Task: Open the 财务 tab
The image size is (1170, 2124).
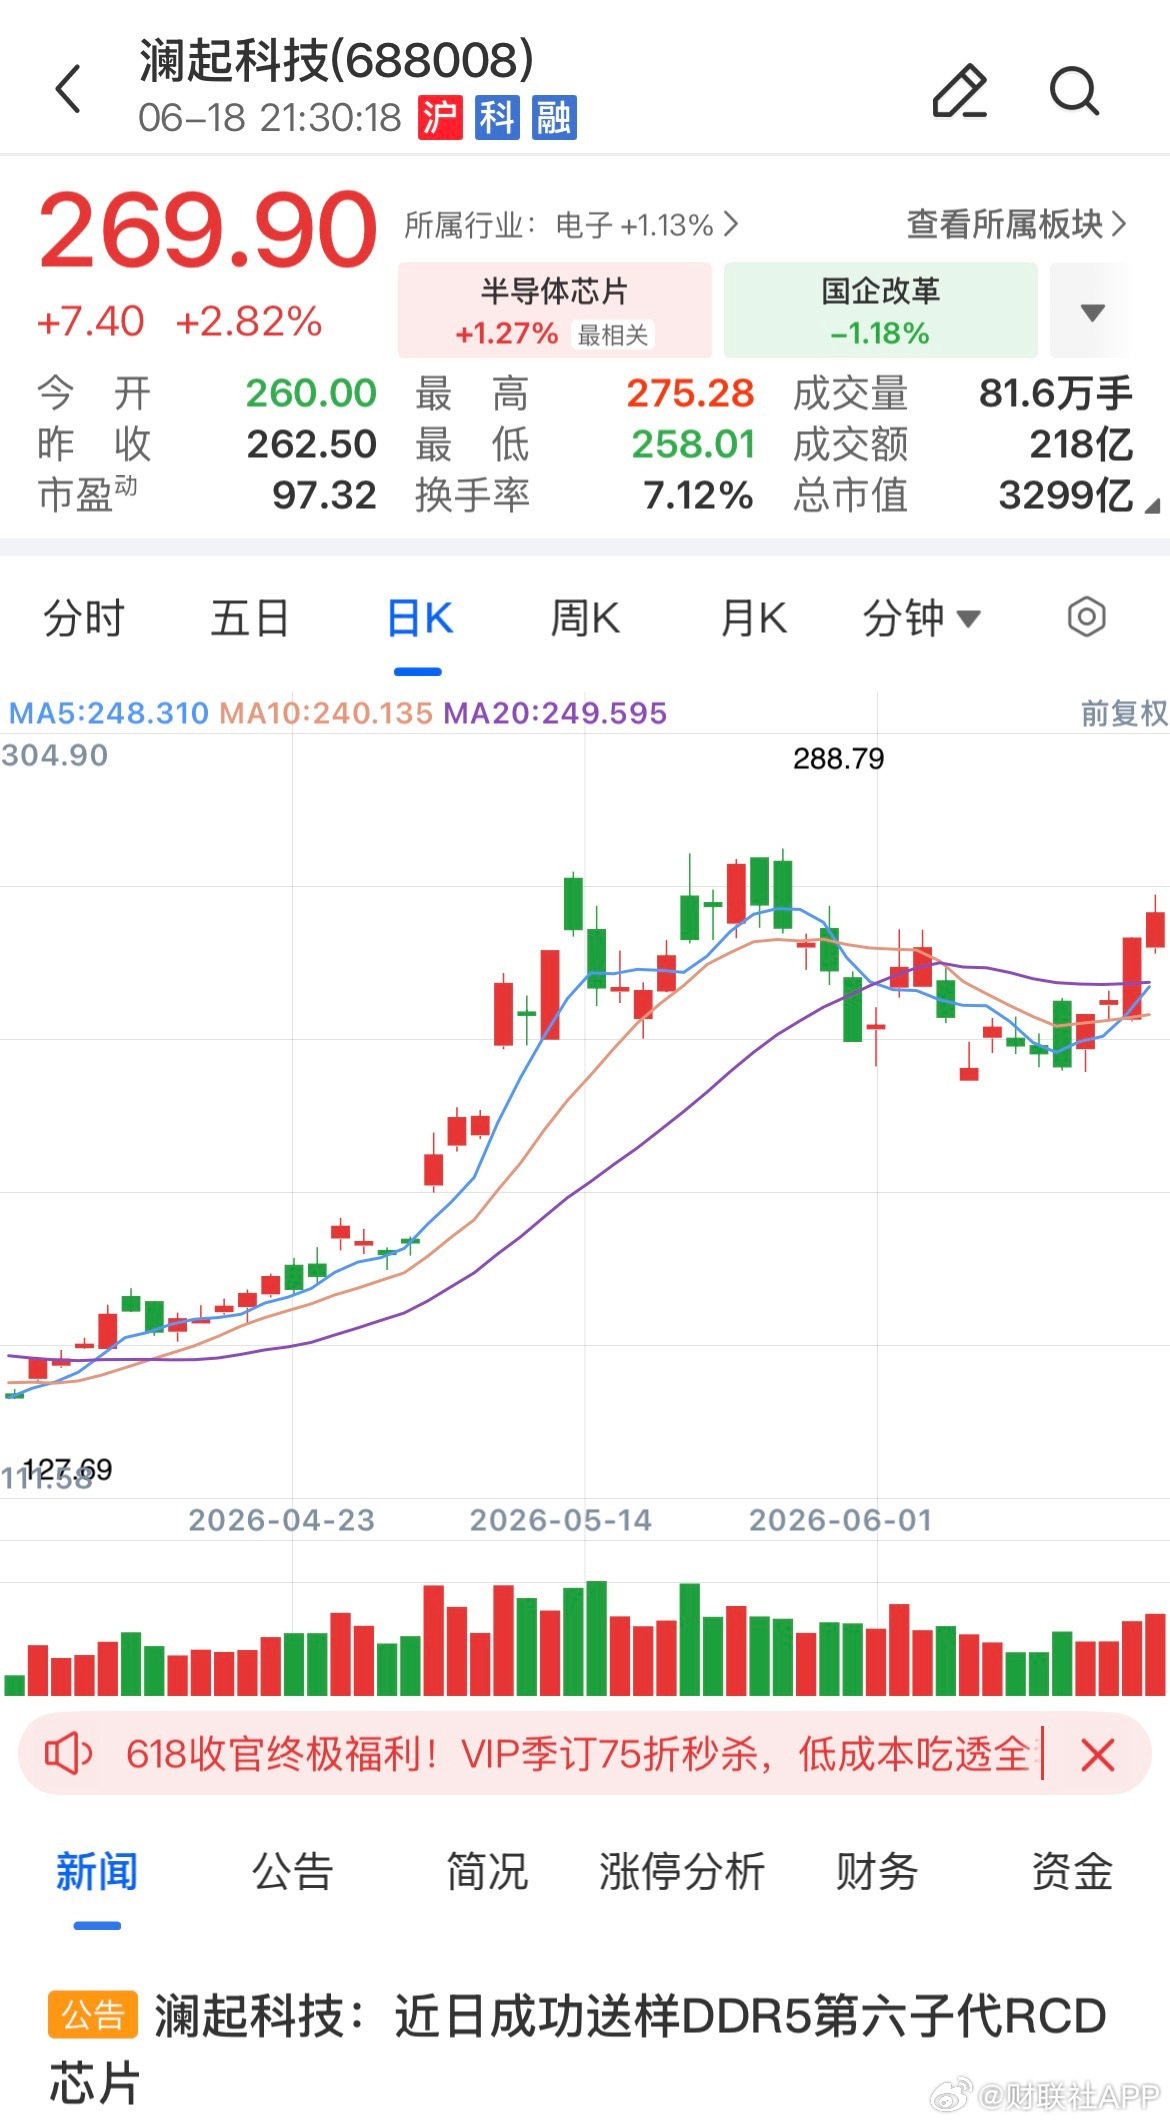Action: pyautogui.click(x=877, y=1872)
